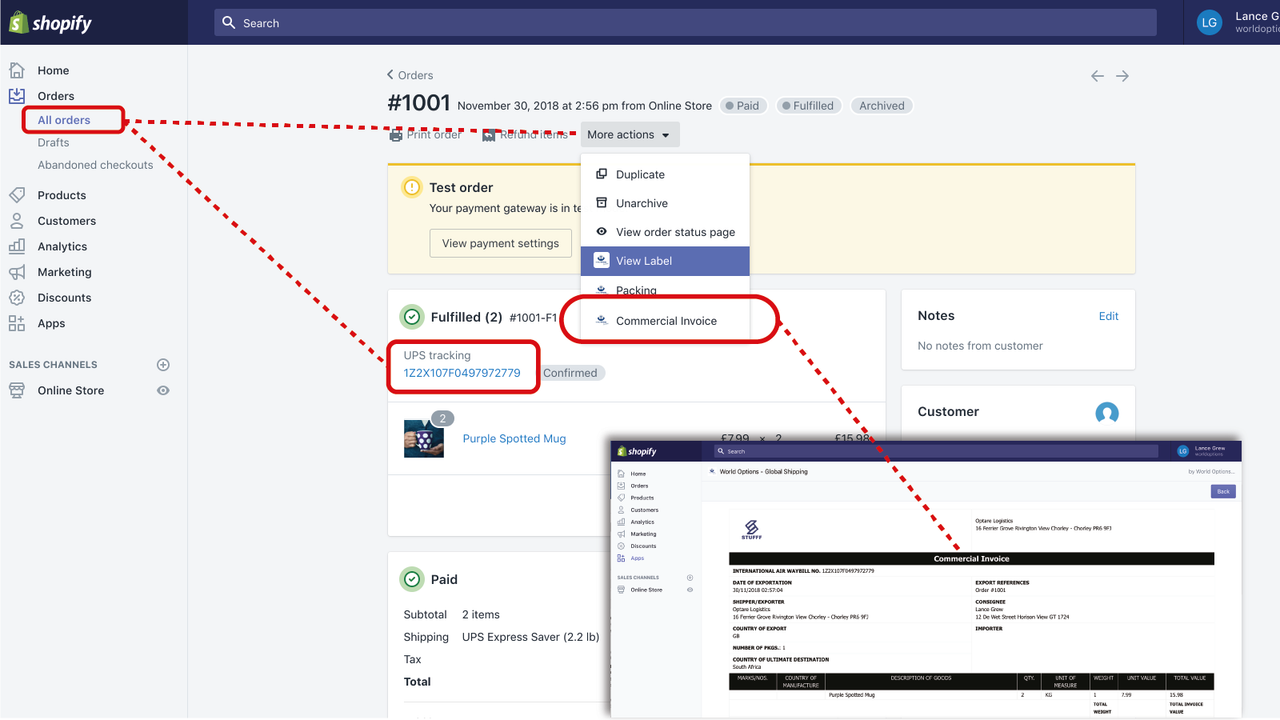This screenshot has height=720, width=1280.
Task: Open UPS tracking number 1Z2X107F0497972779
Action: pyautogui.click(x=462, y=373)
